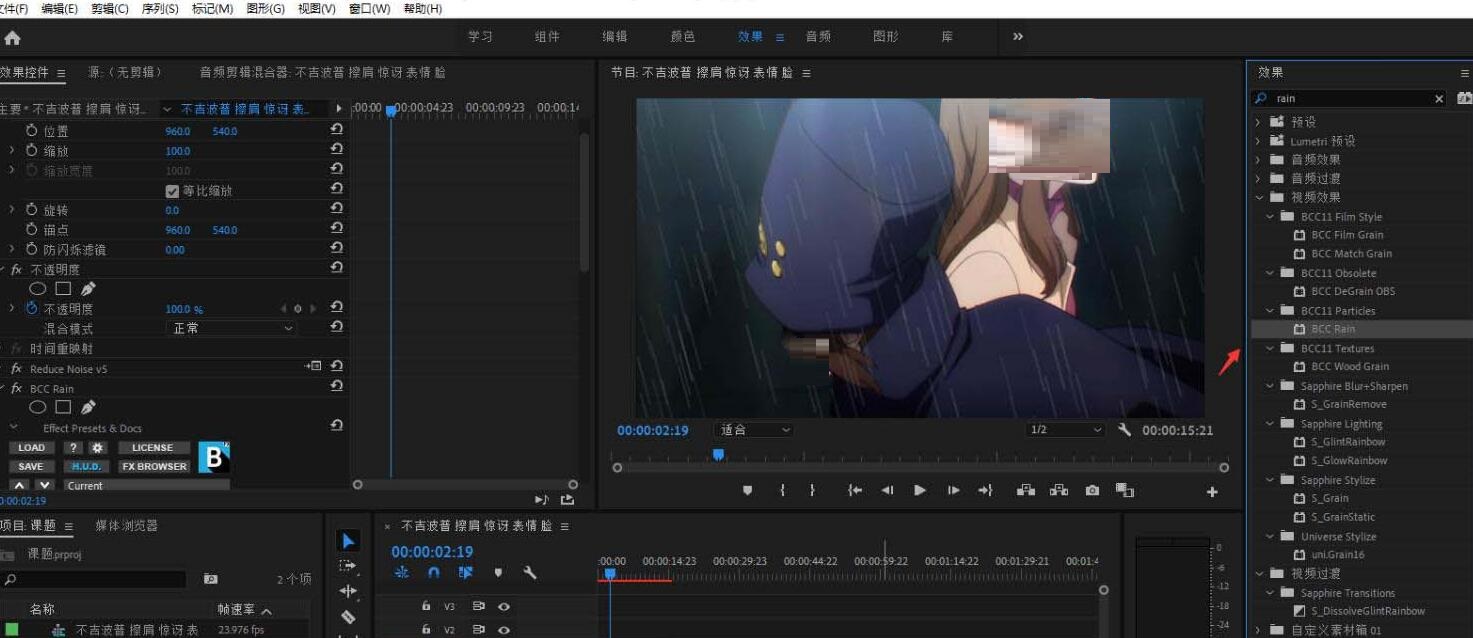Expand the 自定义素材箱 01 bin

click(1258, 630)
